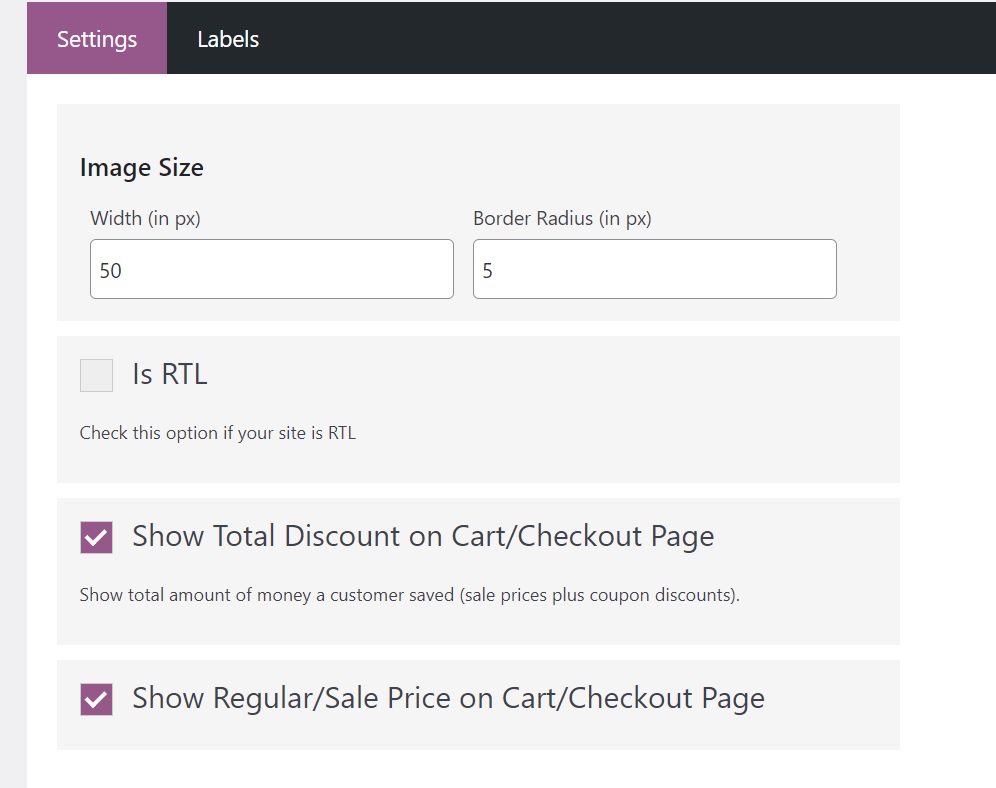Click the gray sidebar strip at the left edge
Screen dimensions: 996x788
click(13, 400)
